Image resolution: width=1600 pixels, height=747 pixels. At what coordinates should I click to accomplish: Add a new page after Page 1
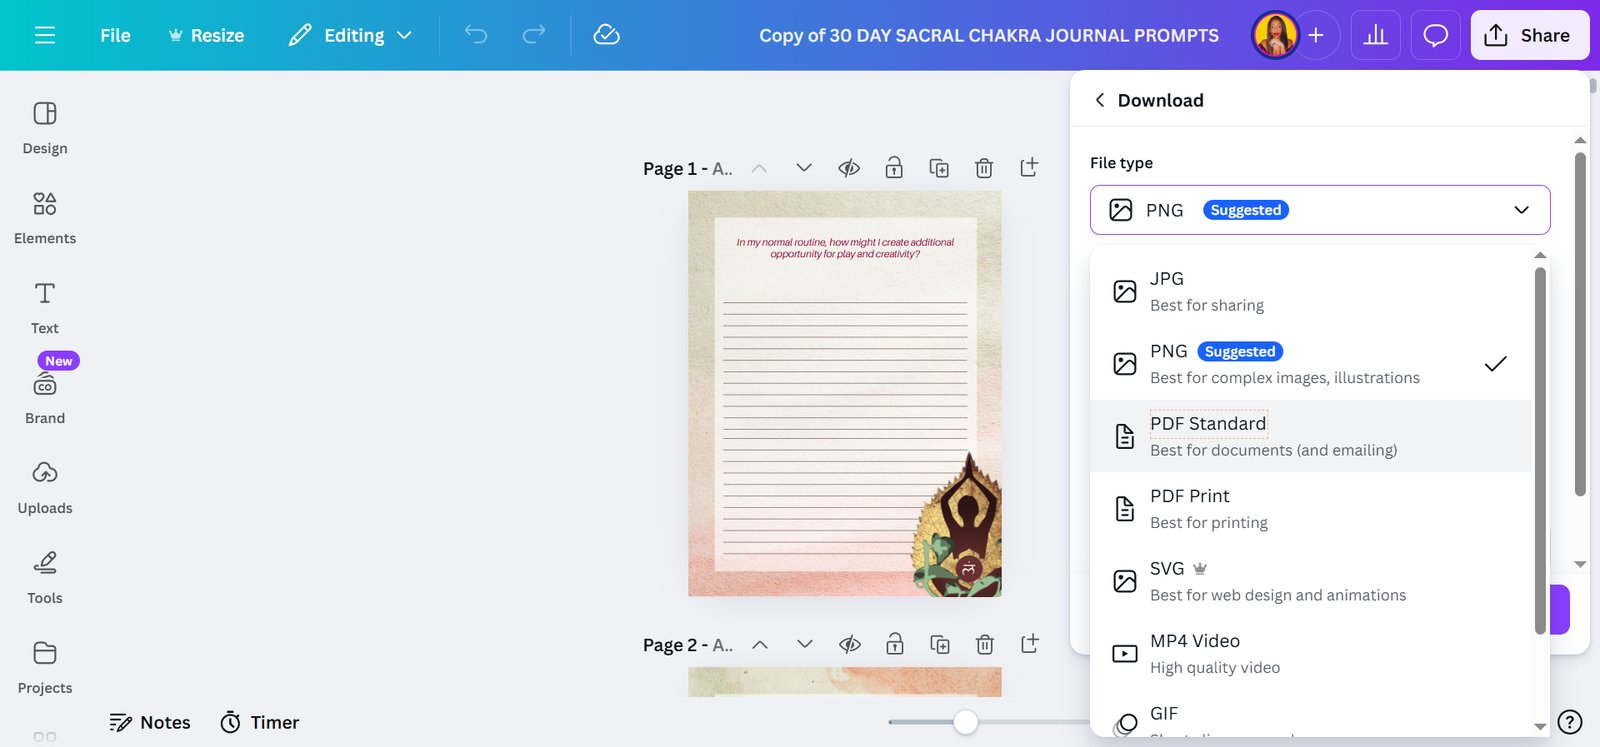[x=1029, y=167]
